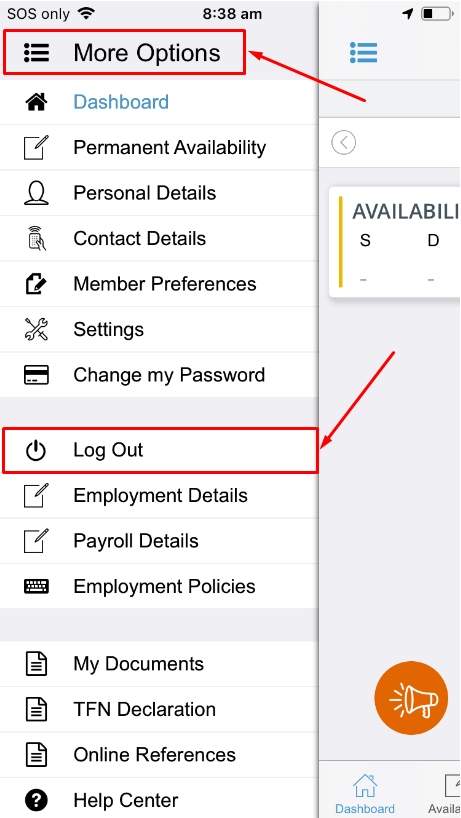The width and height of the screenshot is (461, 818).
Task: Click the wrench and screwdriver Settings icon
Action: point(37,330)
